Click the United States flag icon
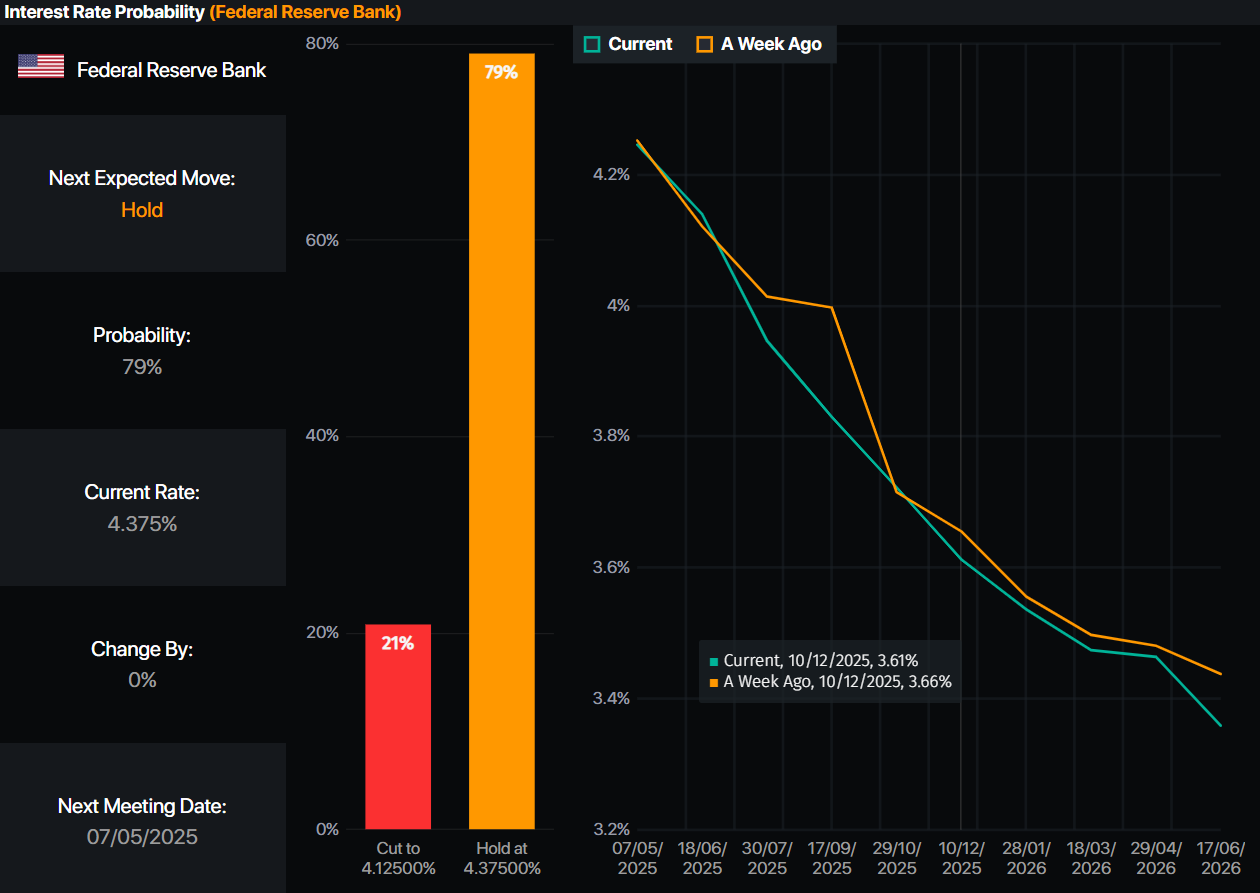 (x=41, y=67)
